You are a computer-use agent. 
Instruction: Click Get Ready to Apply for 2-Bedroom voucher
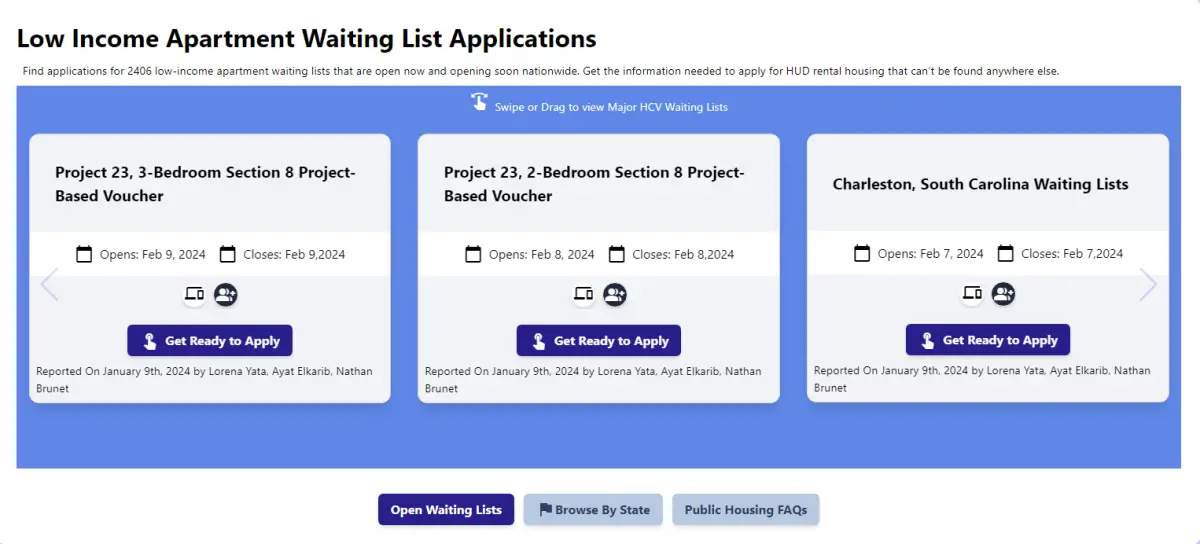pos(599,340)
